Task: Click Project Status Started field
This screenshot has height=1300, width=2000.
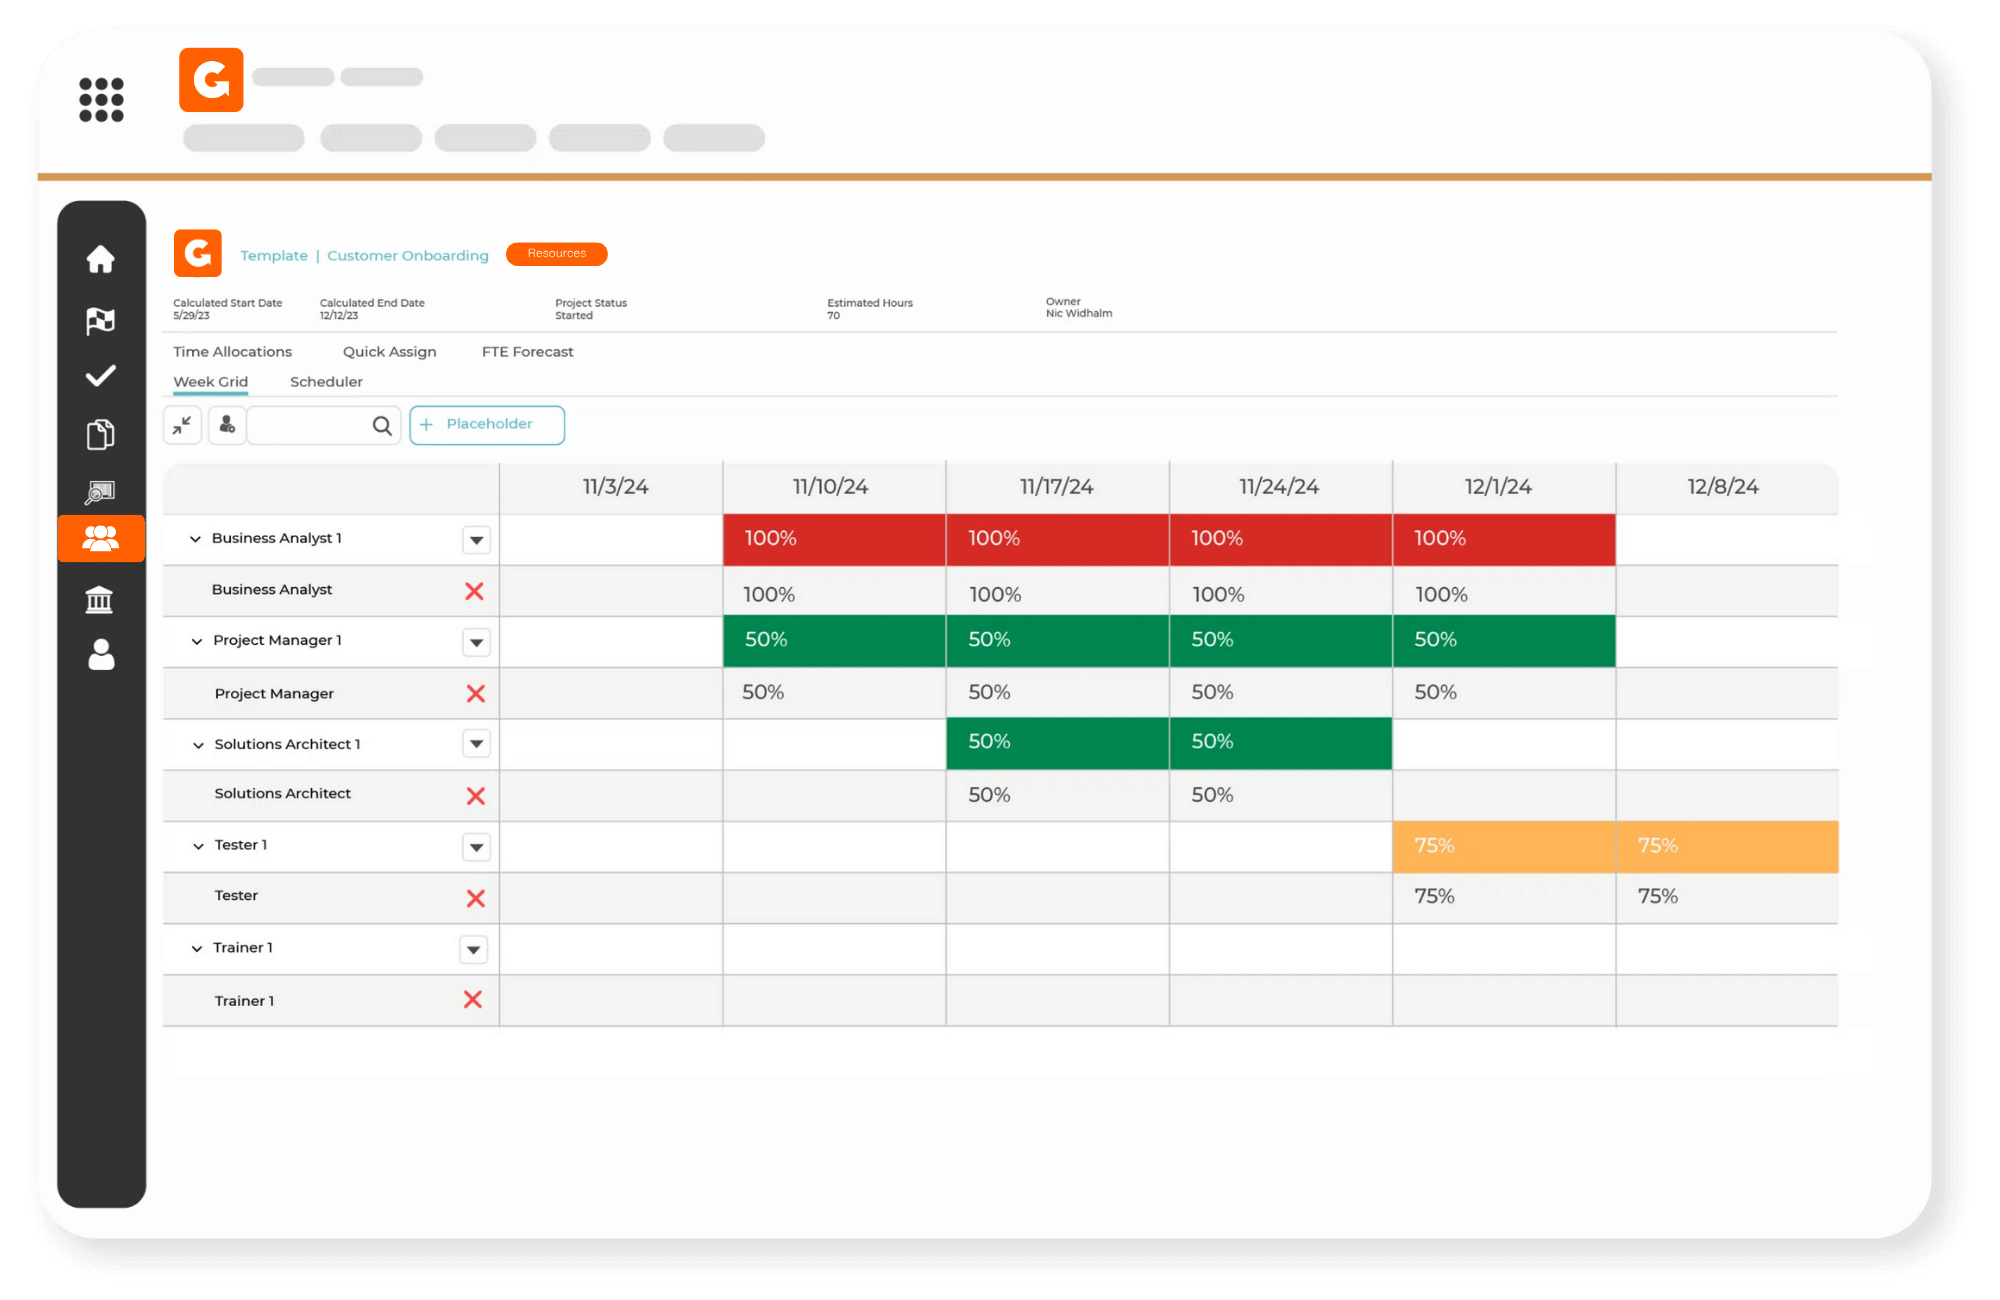Action: coord(591,309)
